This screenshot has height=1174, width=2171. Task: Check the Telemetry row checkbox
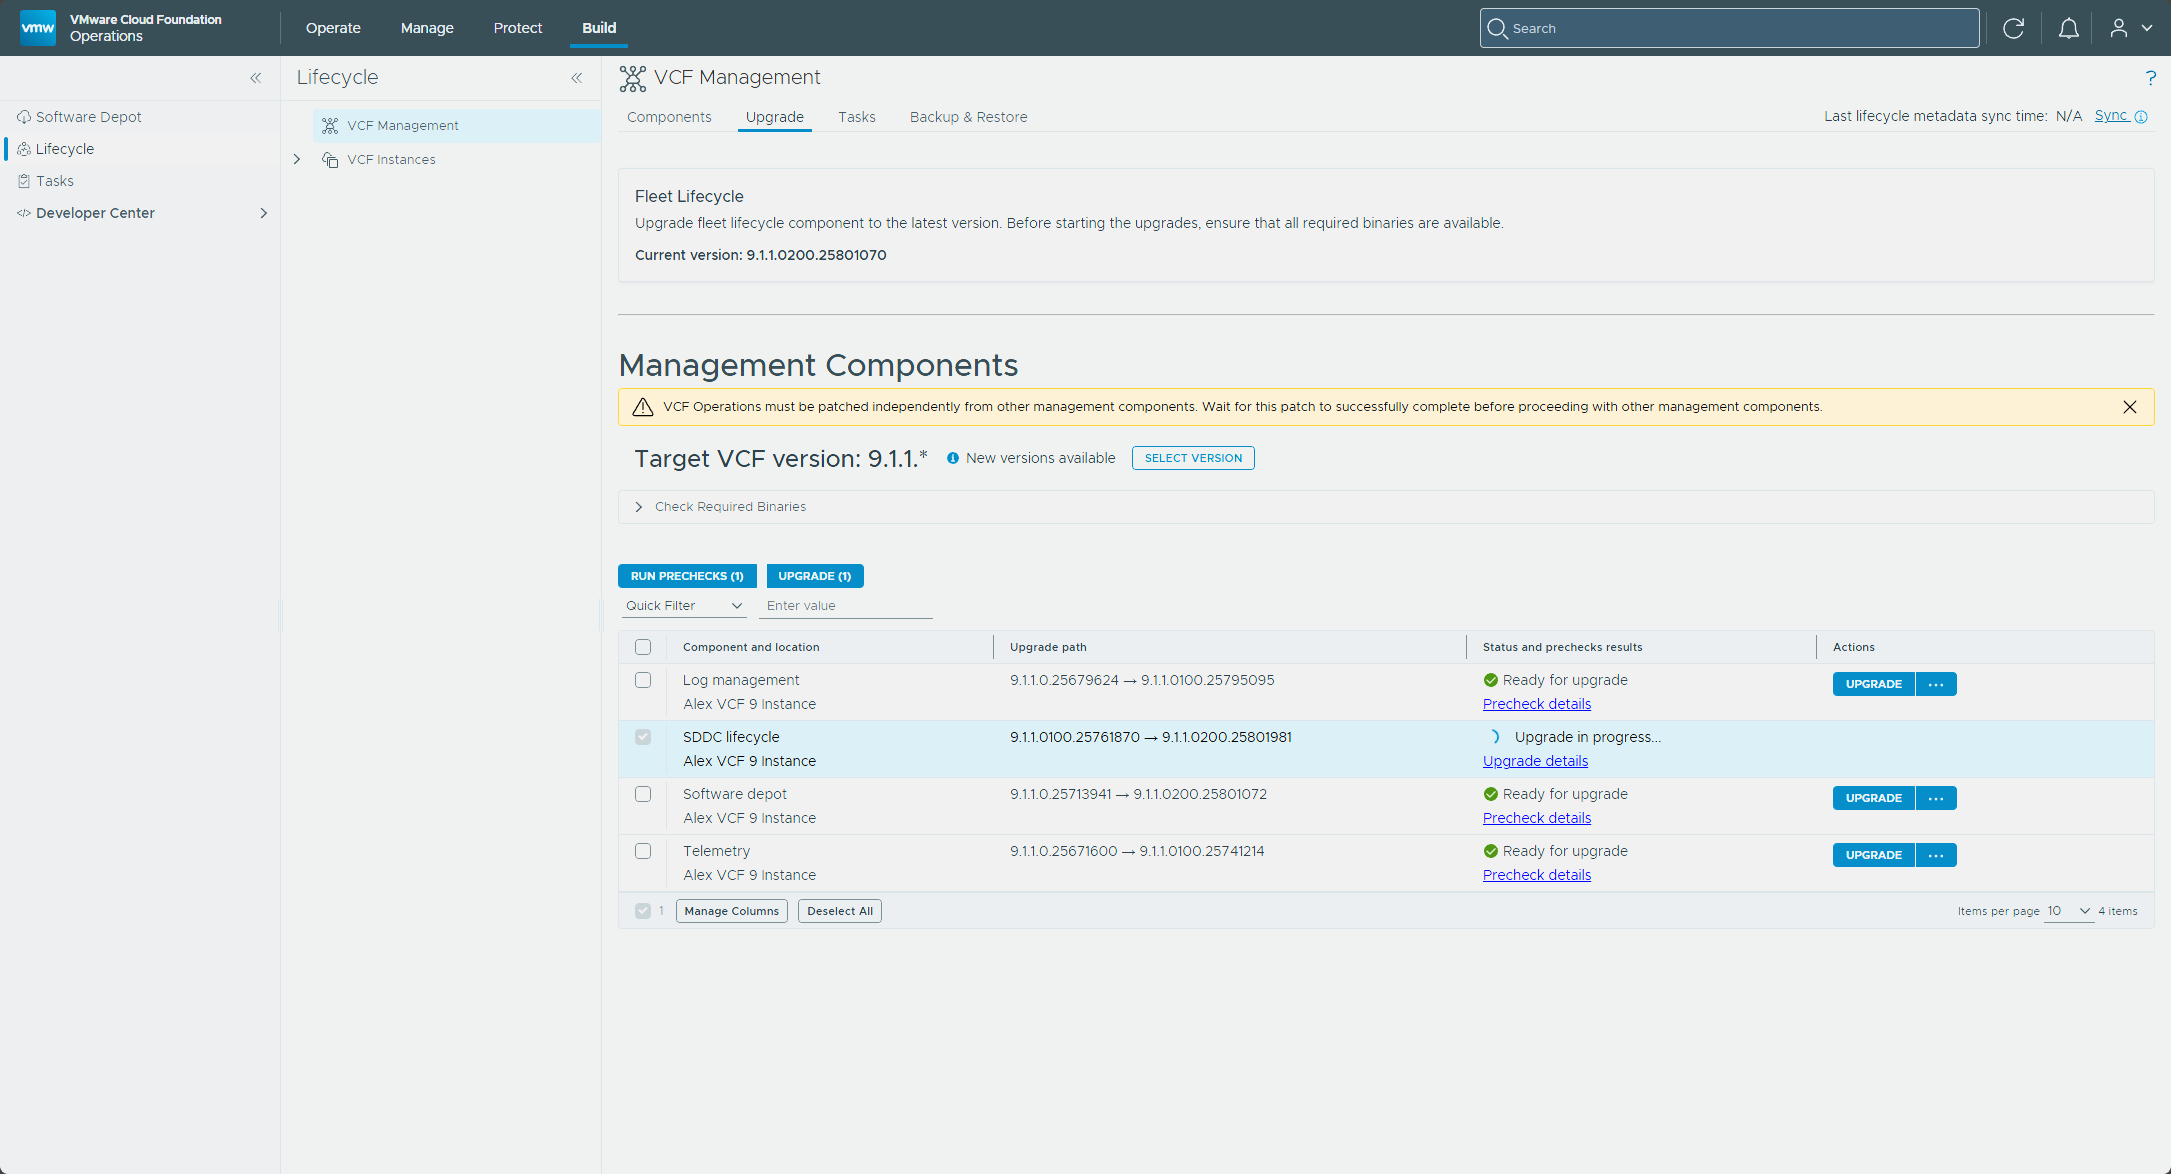643,851
